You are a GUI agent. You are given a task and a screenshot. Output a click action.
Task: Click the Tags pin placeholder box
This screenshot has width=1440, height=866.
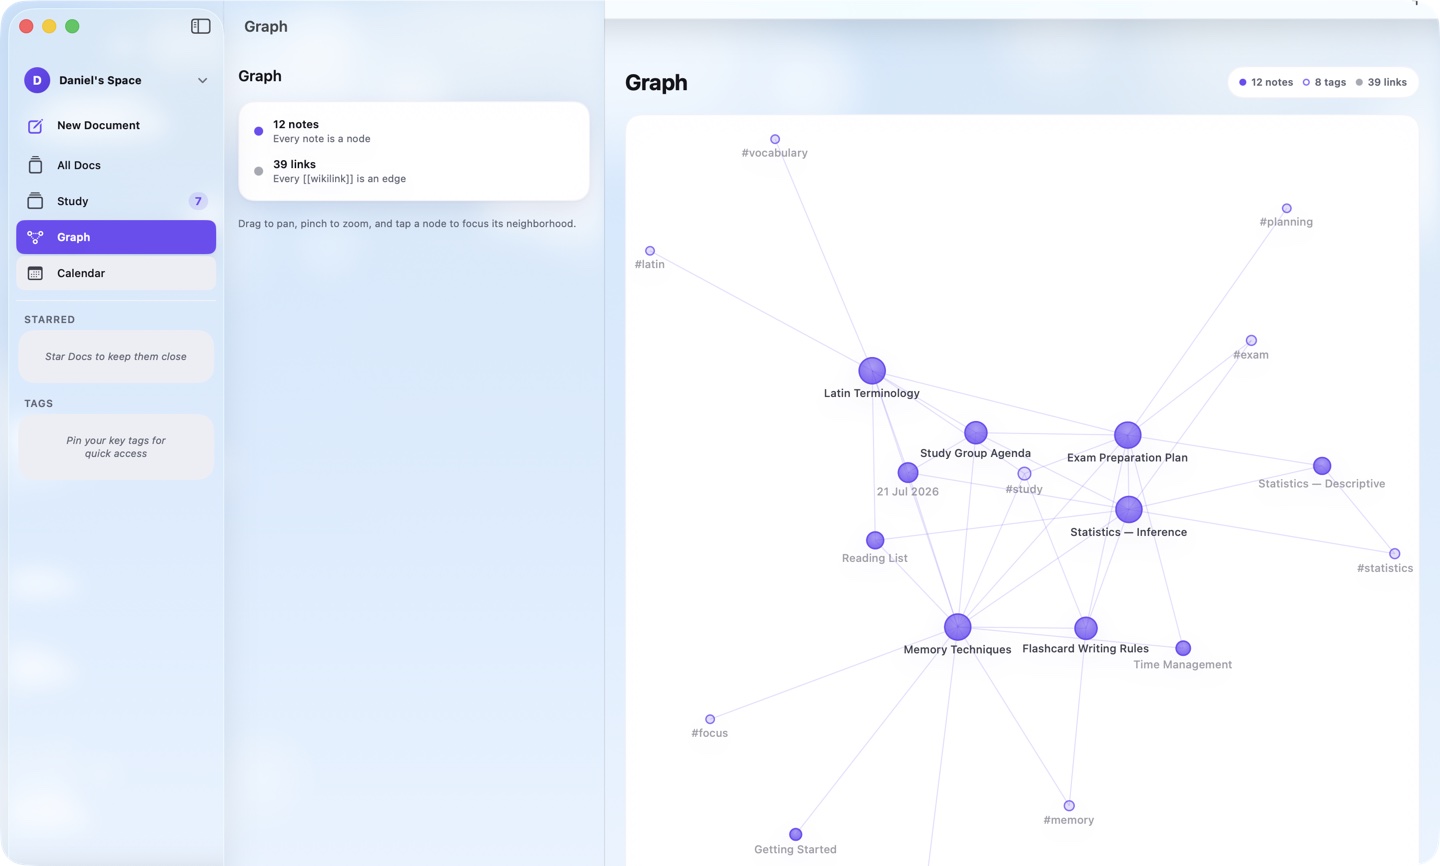pos(116,447)
